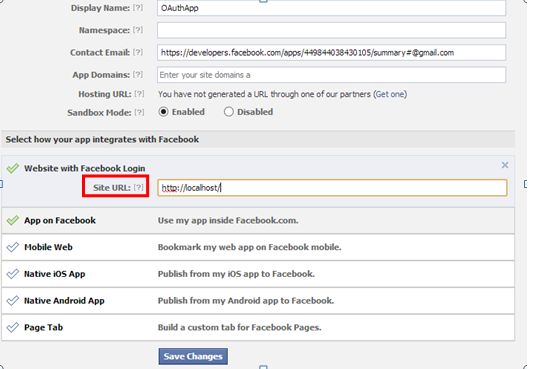
Task: Click the checkmark icon next to Mobile Web
Action: (x=13, y=247)
